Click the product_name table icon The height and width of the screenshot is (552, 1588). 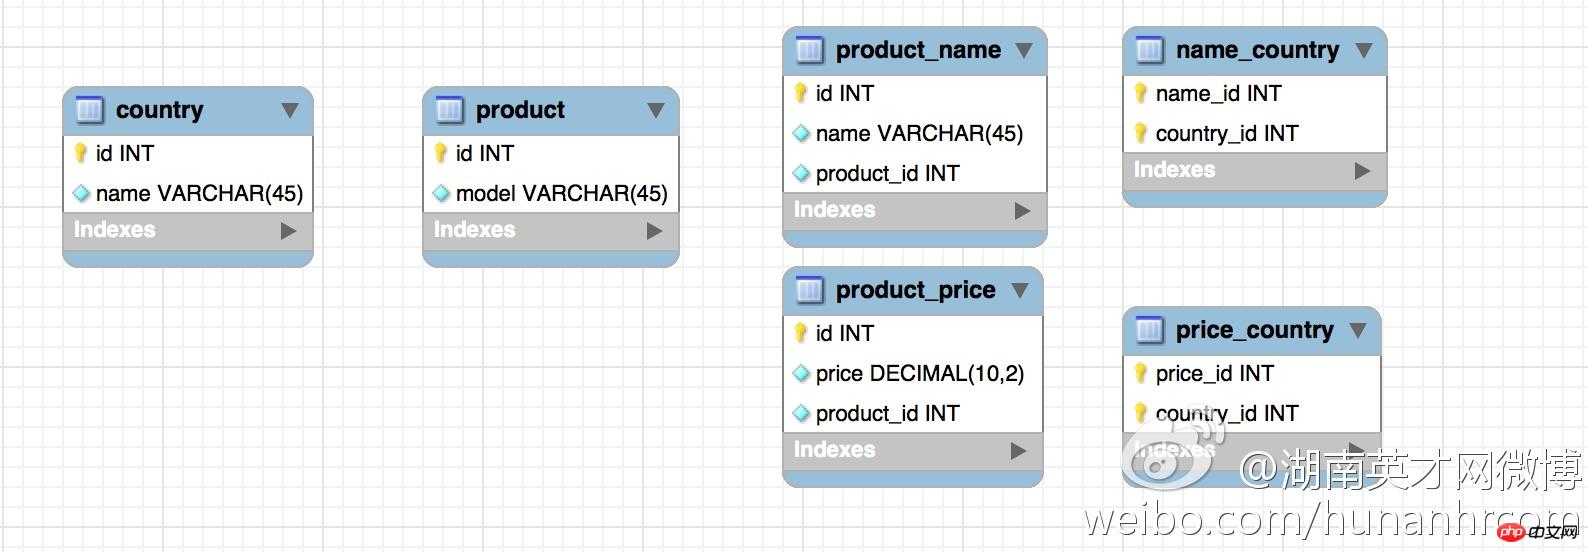point(809,50)
